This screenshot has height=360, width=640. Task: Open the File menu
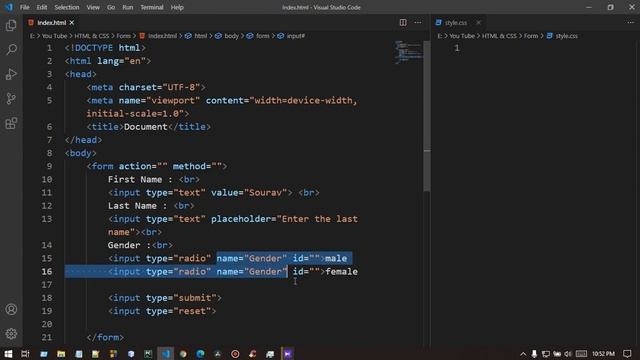pos(24,7)
